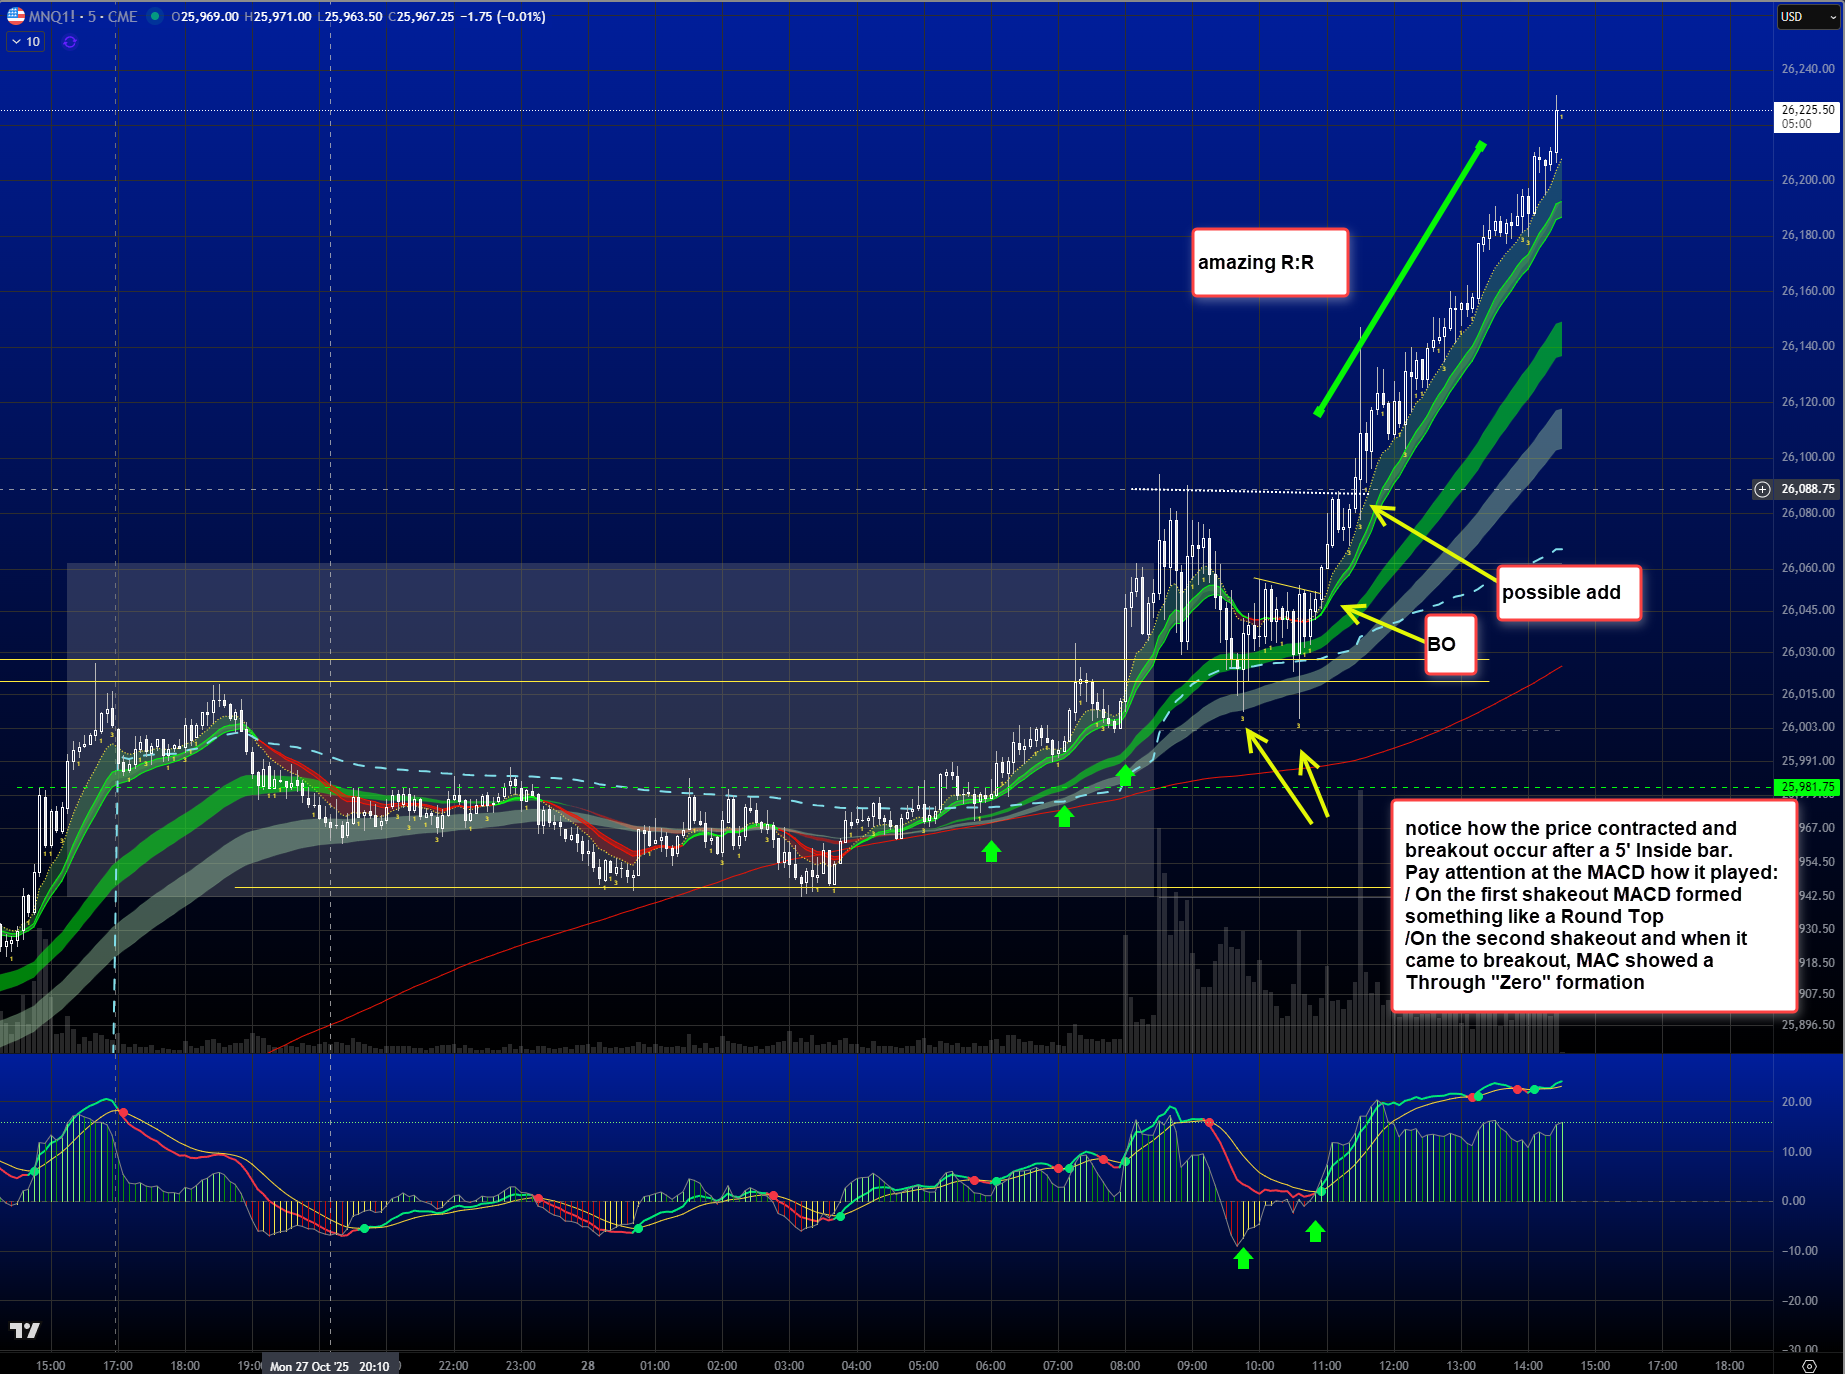Viewport: 1845px width, 1374px height.
Task: Click the 26,030.00 price scale label
Action: 1808,652
